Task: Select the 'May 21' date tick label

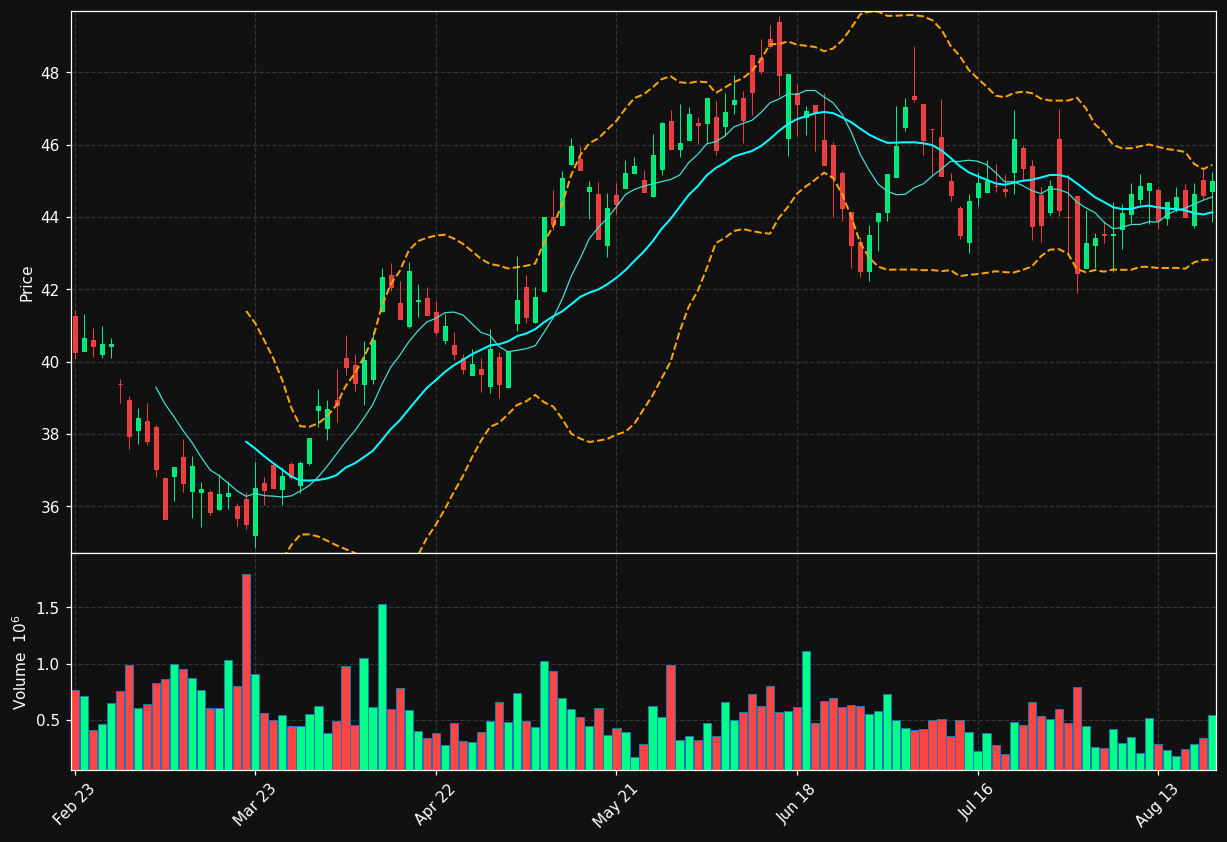Action: tap(616, 806)
